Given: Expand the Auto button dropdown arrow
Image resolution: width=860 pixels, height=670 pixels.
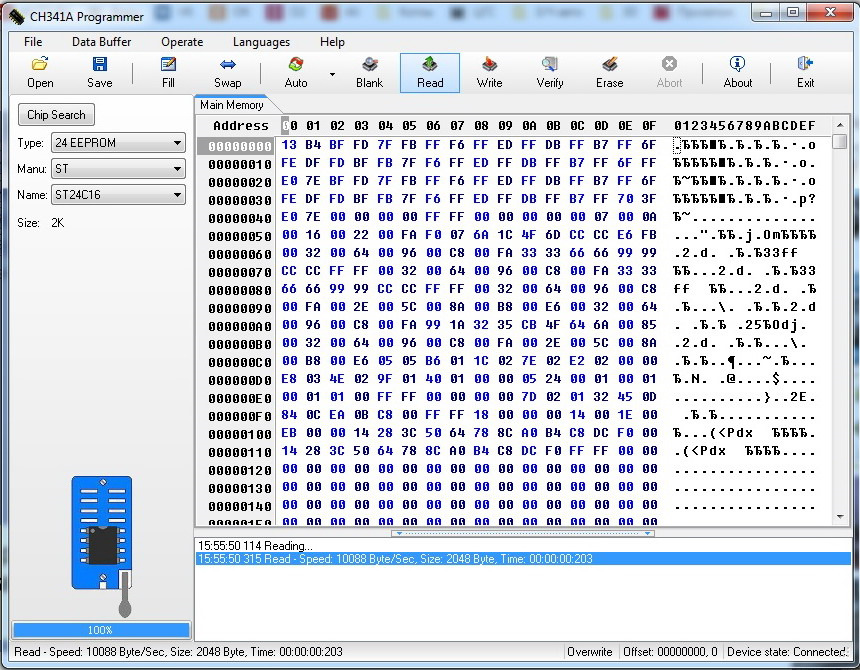Looking at the screenshot, I should pyautogui.click(x=332, y=74).
